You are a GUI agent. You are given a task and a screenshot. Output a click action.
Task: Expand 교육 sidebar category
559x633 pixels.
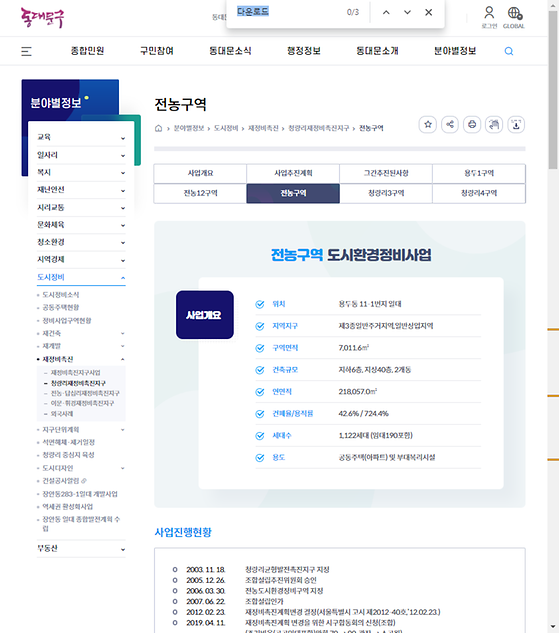pos(81,137)
